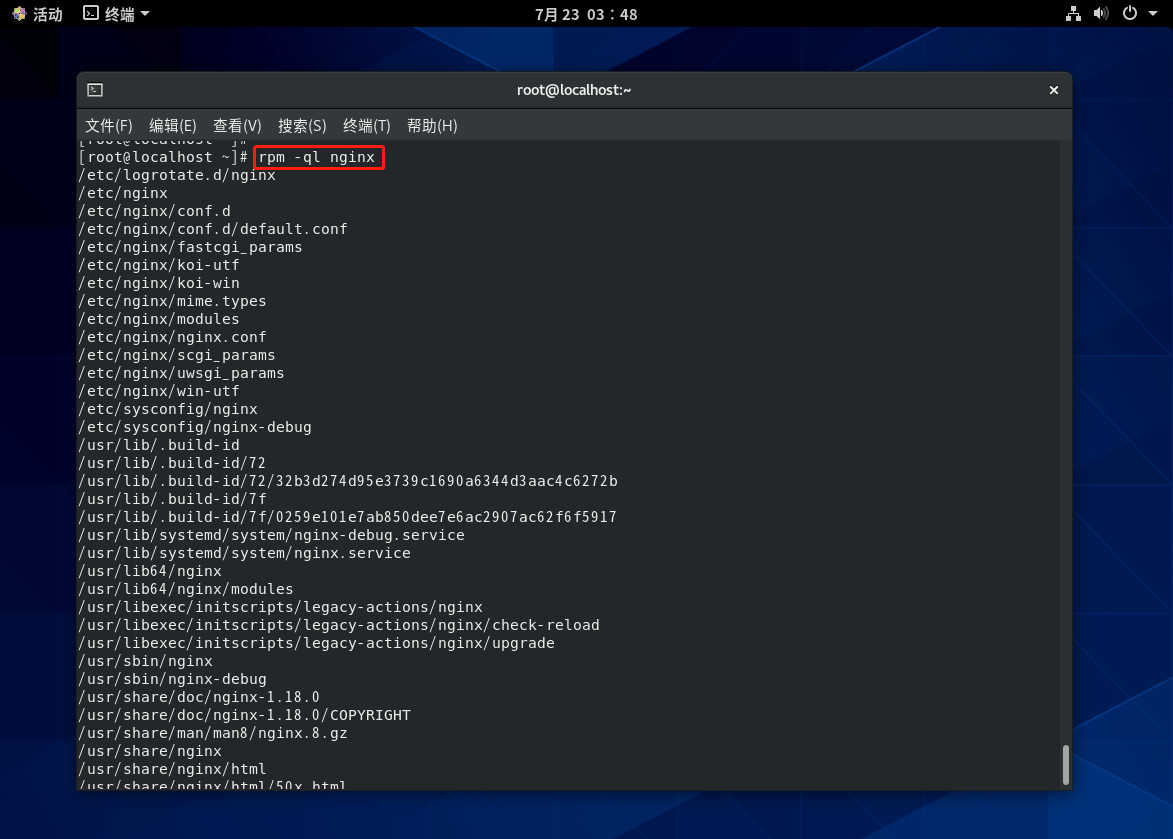Expand the system menu arrow beside the power icon
Image resolution: width=1173 pixels, height=839 pixels.
tap(1153, 14)
